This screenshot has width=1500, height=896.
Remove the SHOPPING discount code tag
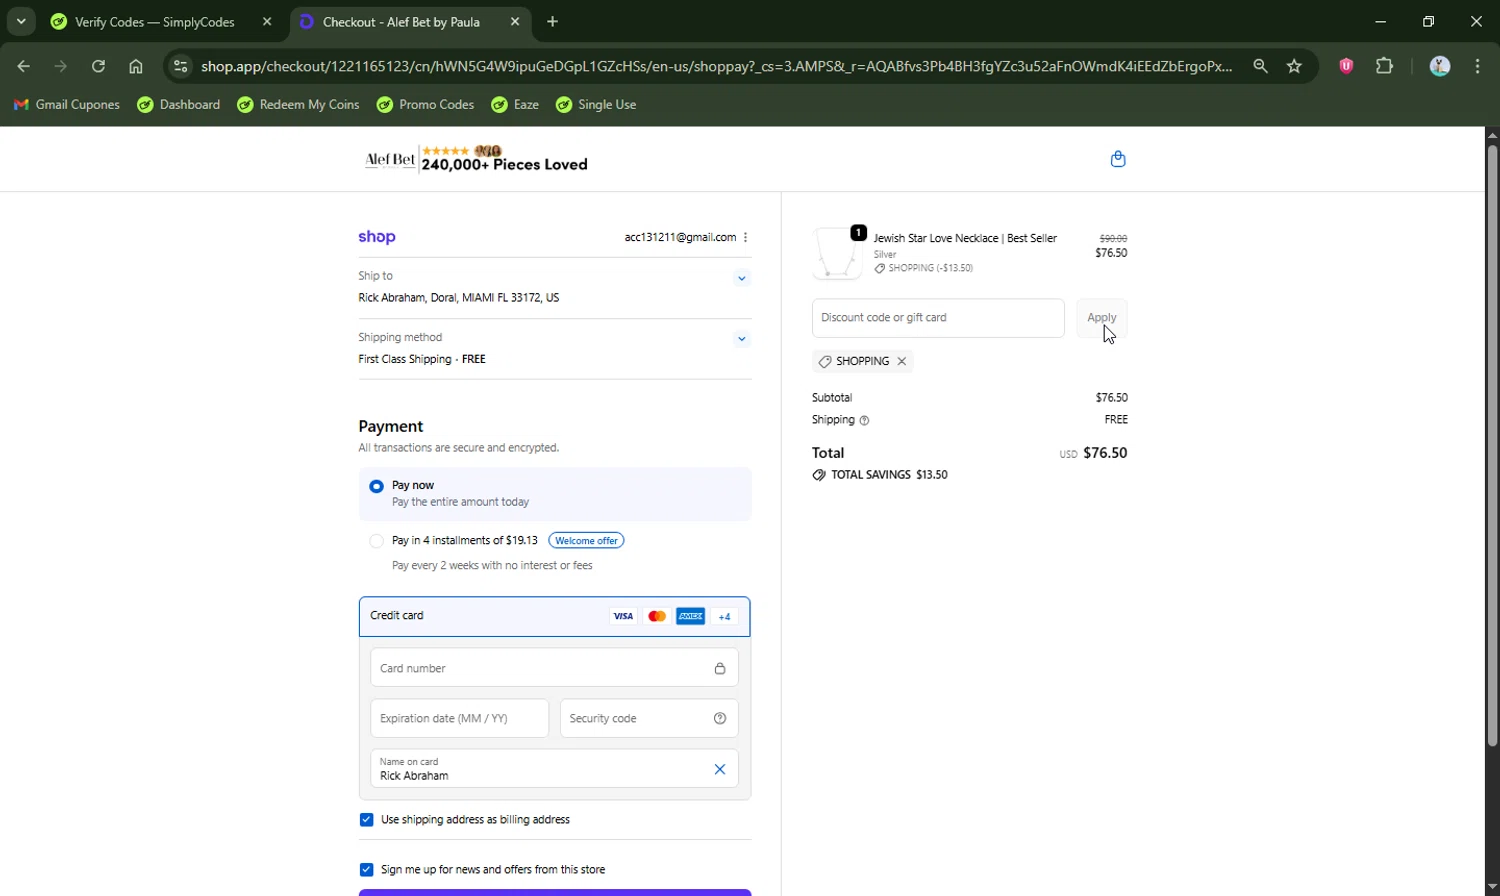[x=902, y=361]
